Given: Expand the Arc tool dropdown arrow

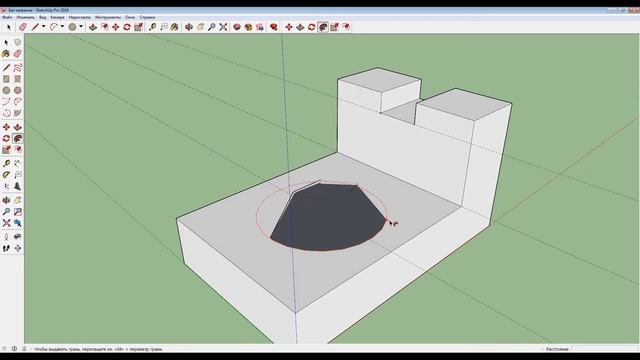Looking at the screenshot, I should [x=62, y=27].
